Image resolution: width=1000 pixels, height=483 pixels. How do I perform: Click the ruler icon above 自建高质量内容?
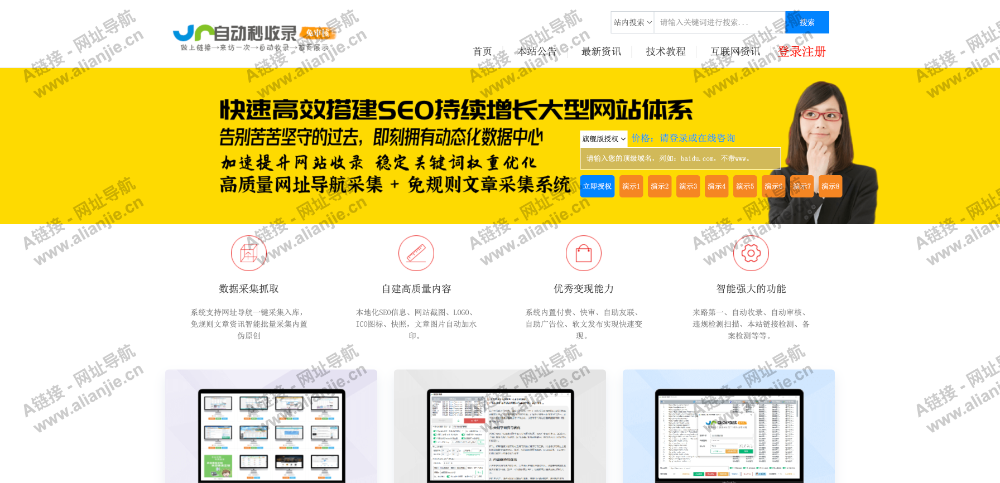click(x=416, y=253)
